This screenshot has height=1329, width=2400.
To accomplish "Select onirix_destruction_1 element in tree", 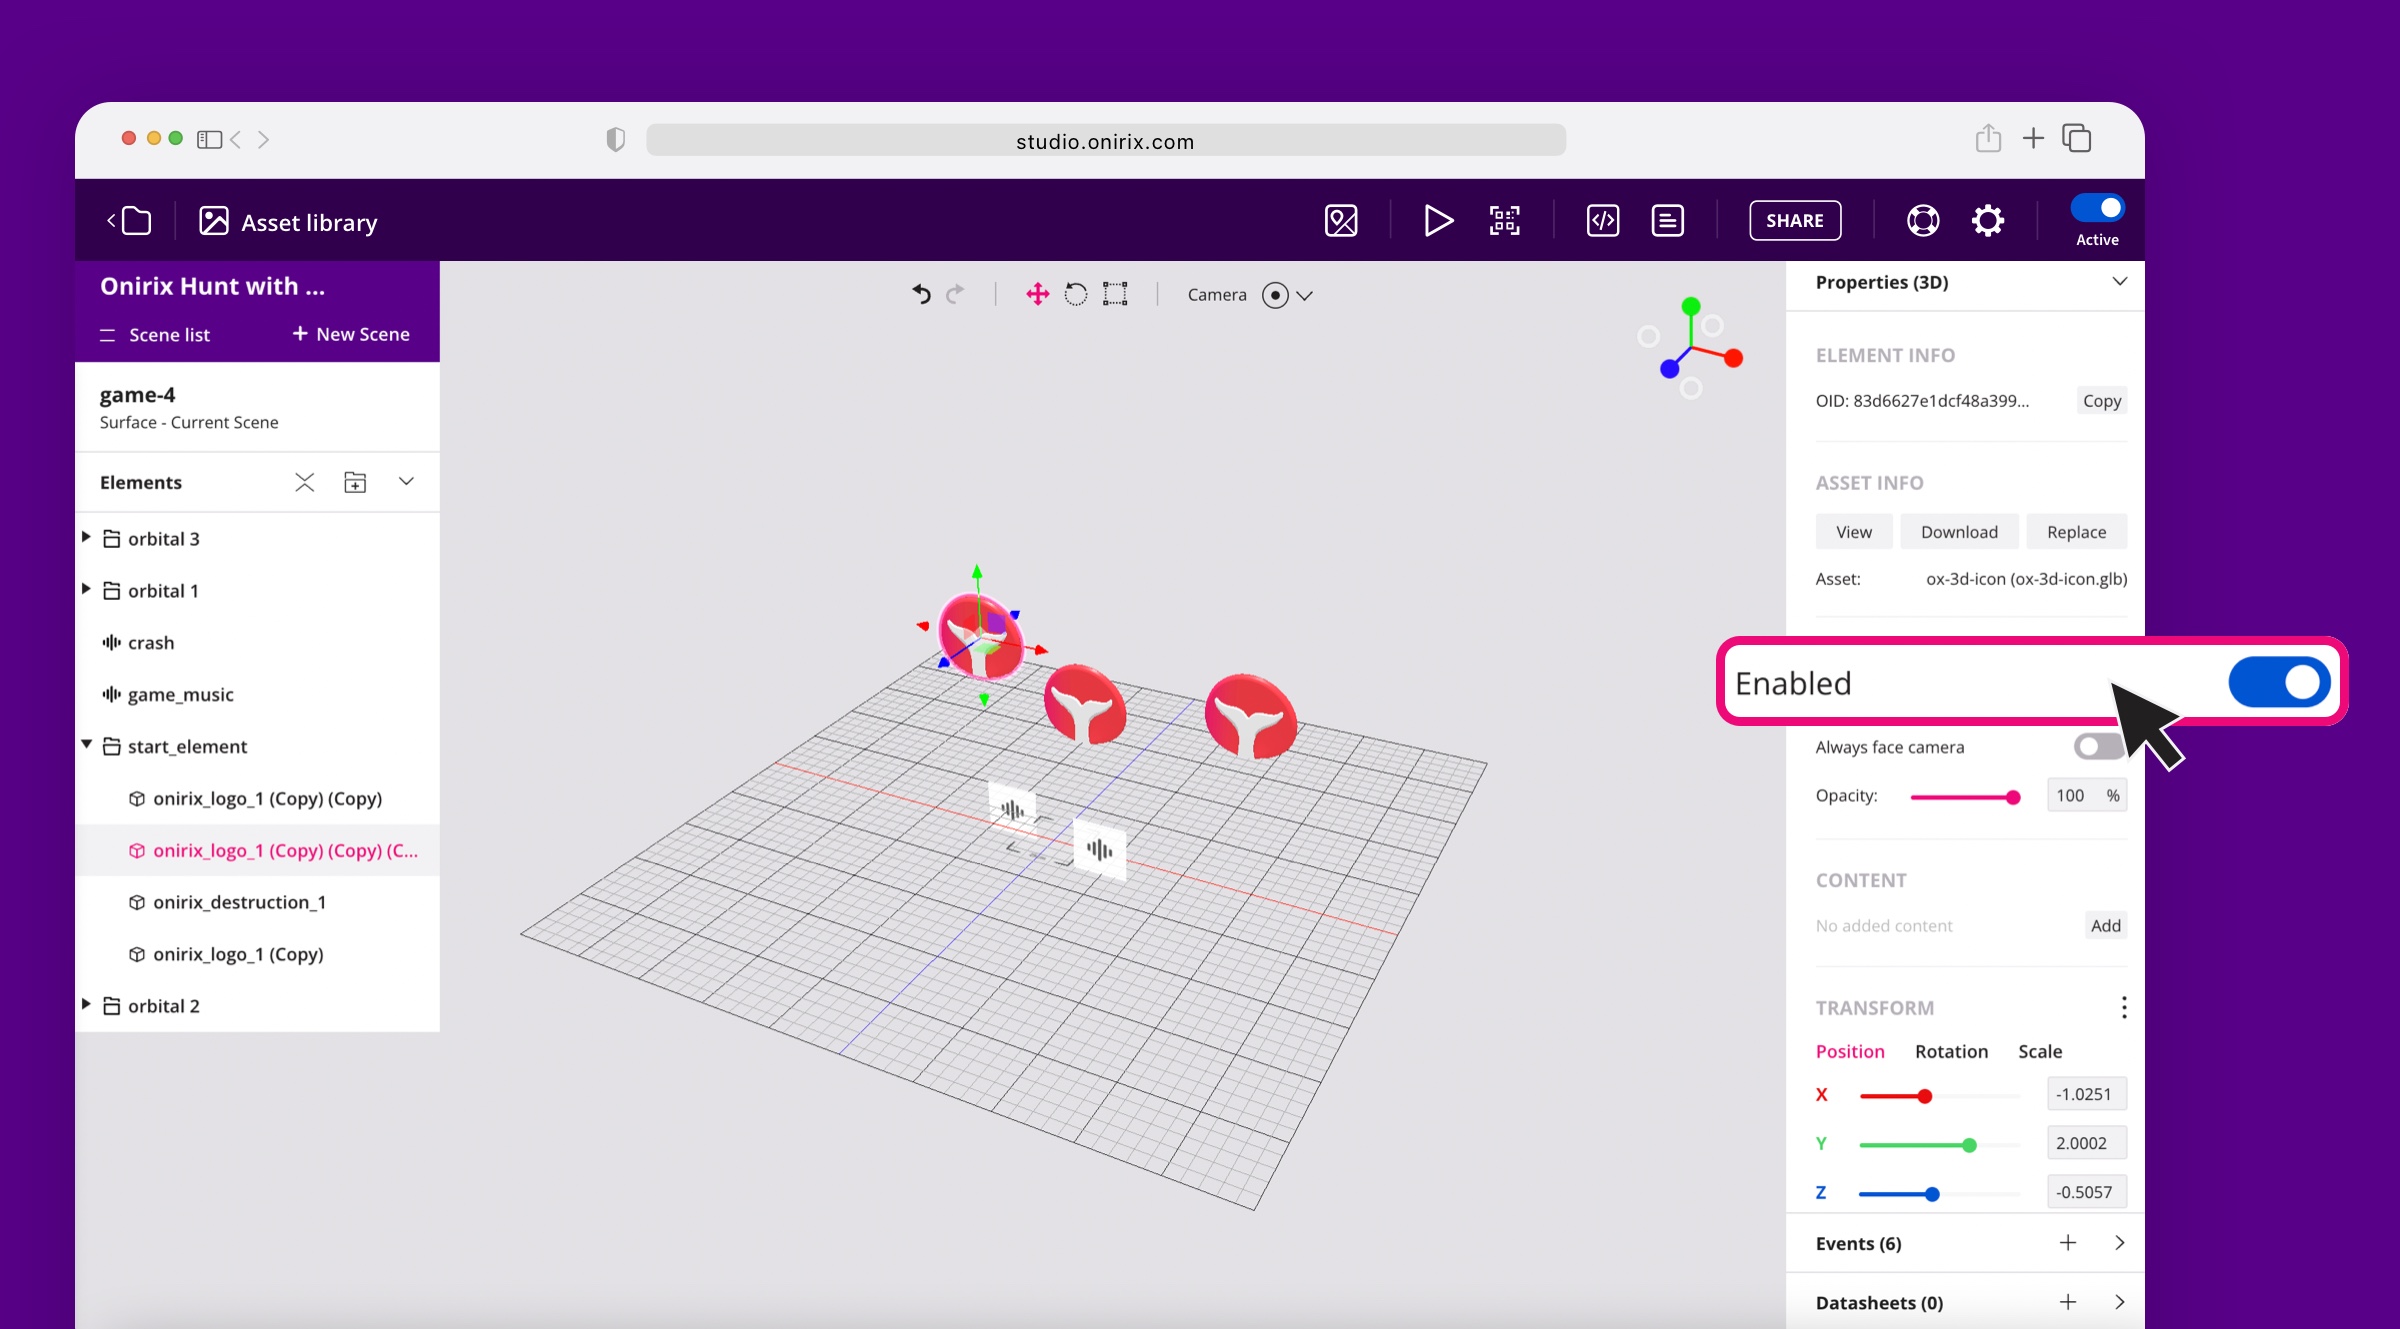I will click(x=239, y=902).
